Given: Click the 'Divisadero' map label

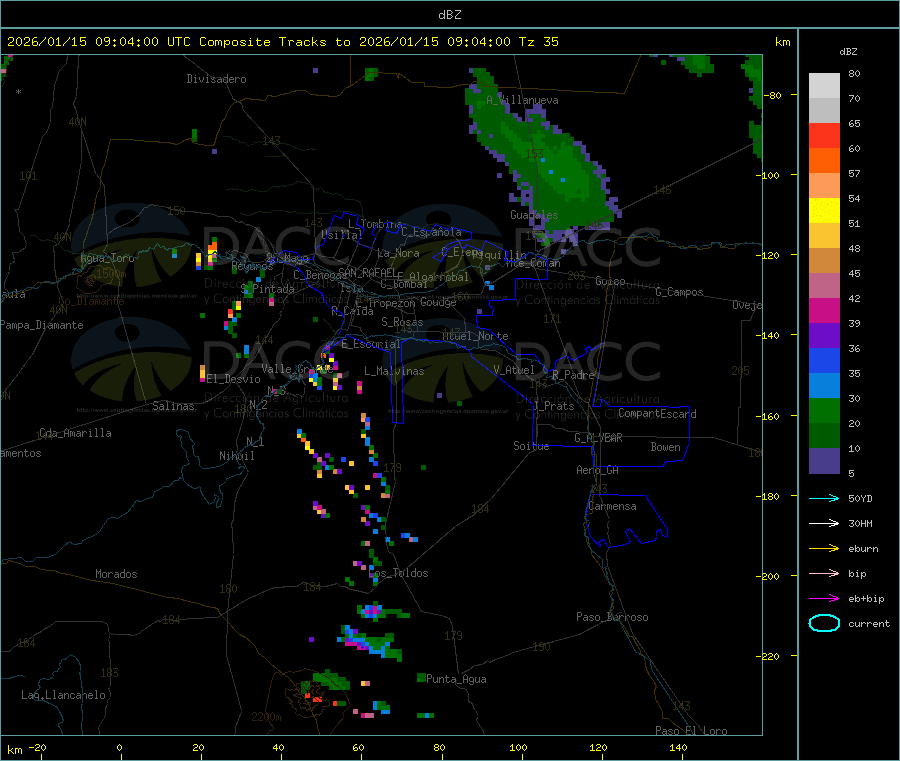Looking at the screenshot, I should [216, 79].
